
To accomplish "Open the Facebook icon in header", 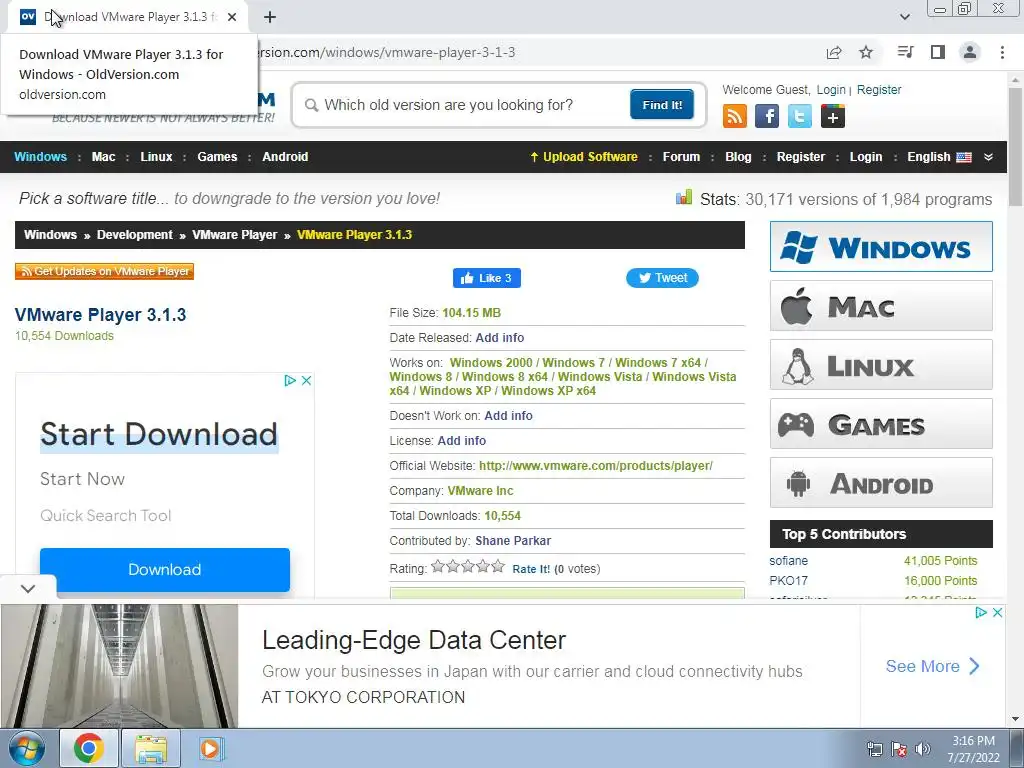I will [x=767, y=116].
